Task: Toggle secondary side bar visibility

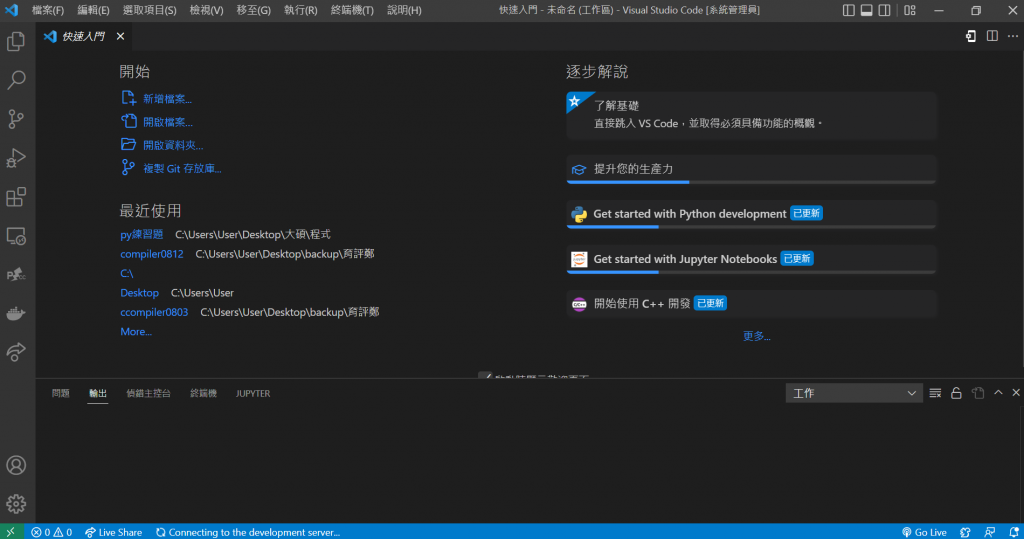Action: (884, 10)
